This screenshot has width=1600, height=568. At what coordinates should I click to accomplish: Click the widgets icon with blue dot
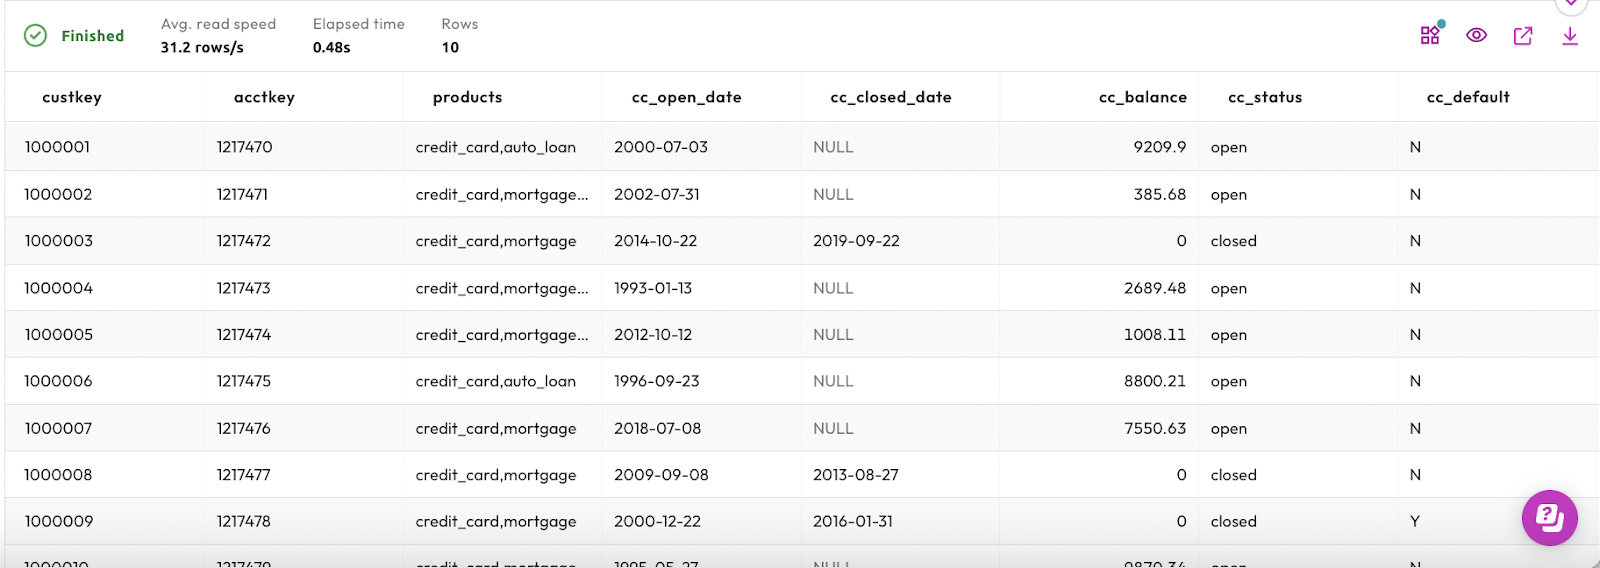1431,35
